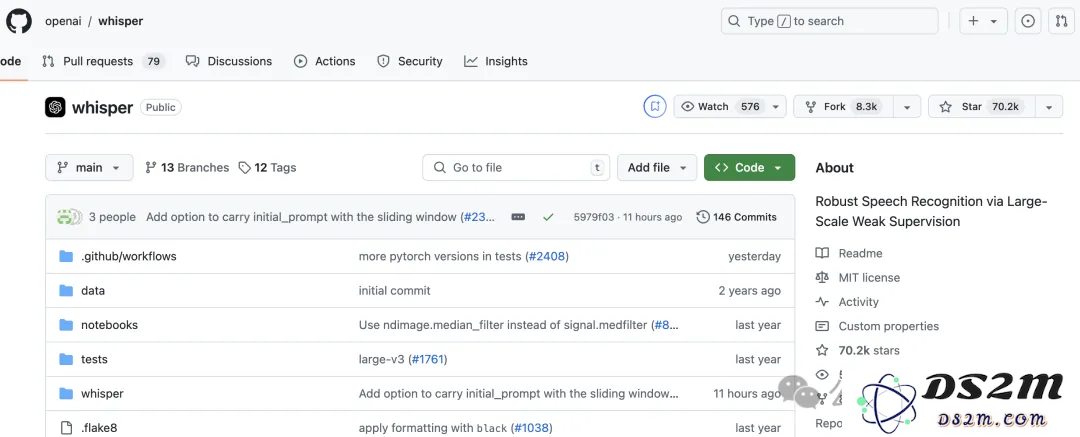Click the large-v3 commit message
The width and height of the screenshot is (1080, 437).
[x=382, y=359]
